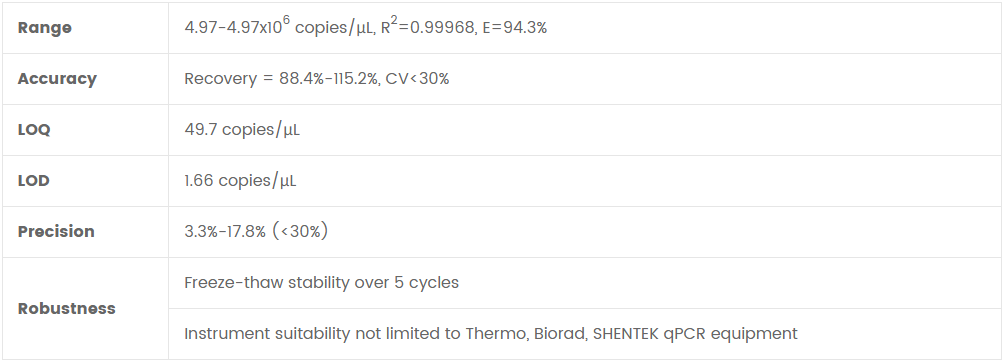Select the E=94.3% efficiency text
The image size is (1004, 362).
[515, 28]
